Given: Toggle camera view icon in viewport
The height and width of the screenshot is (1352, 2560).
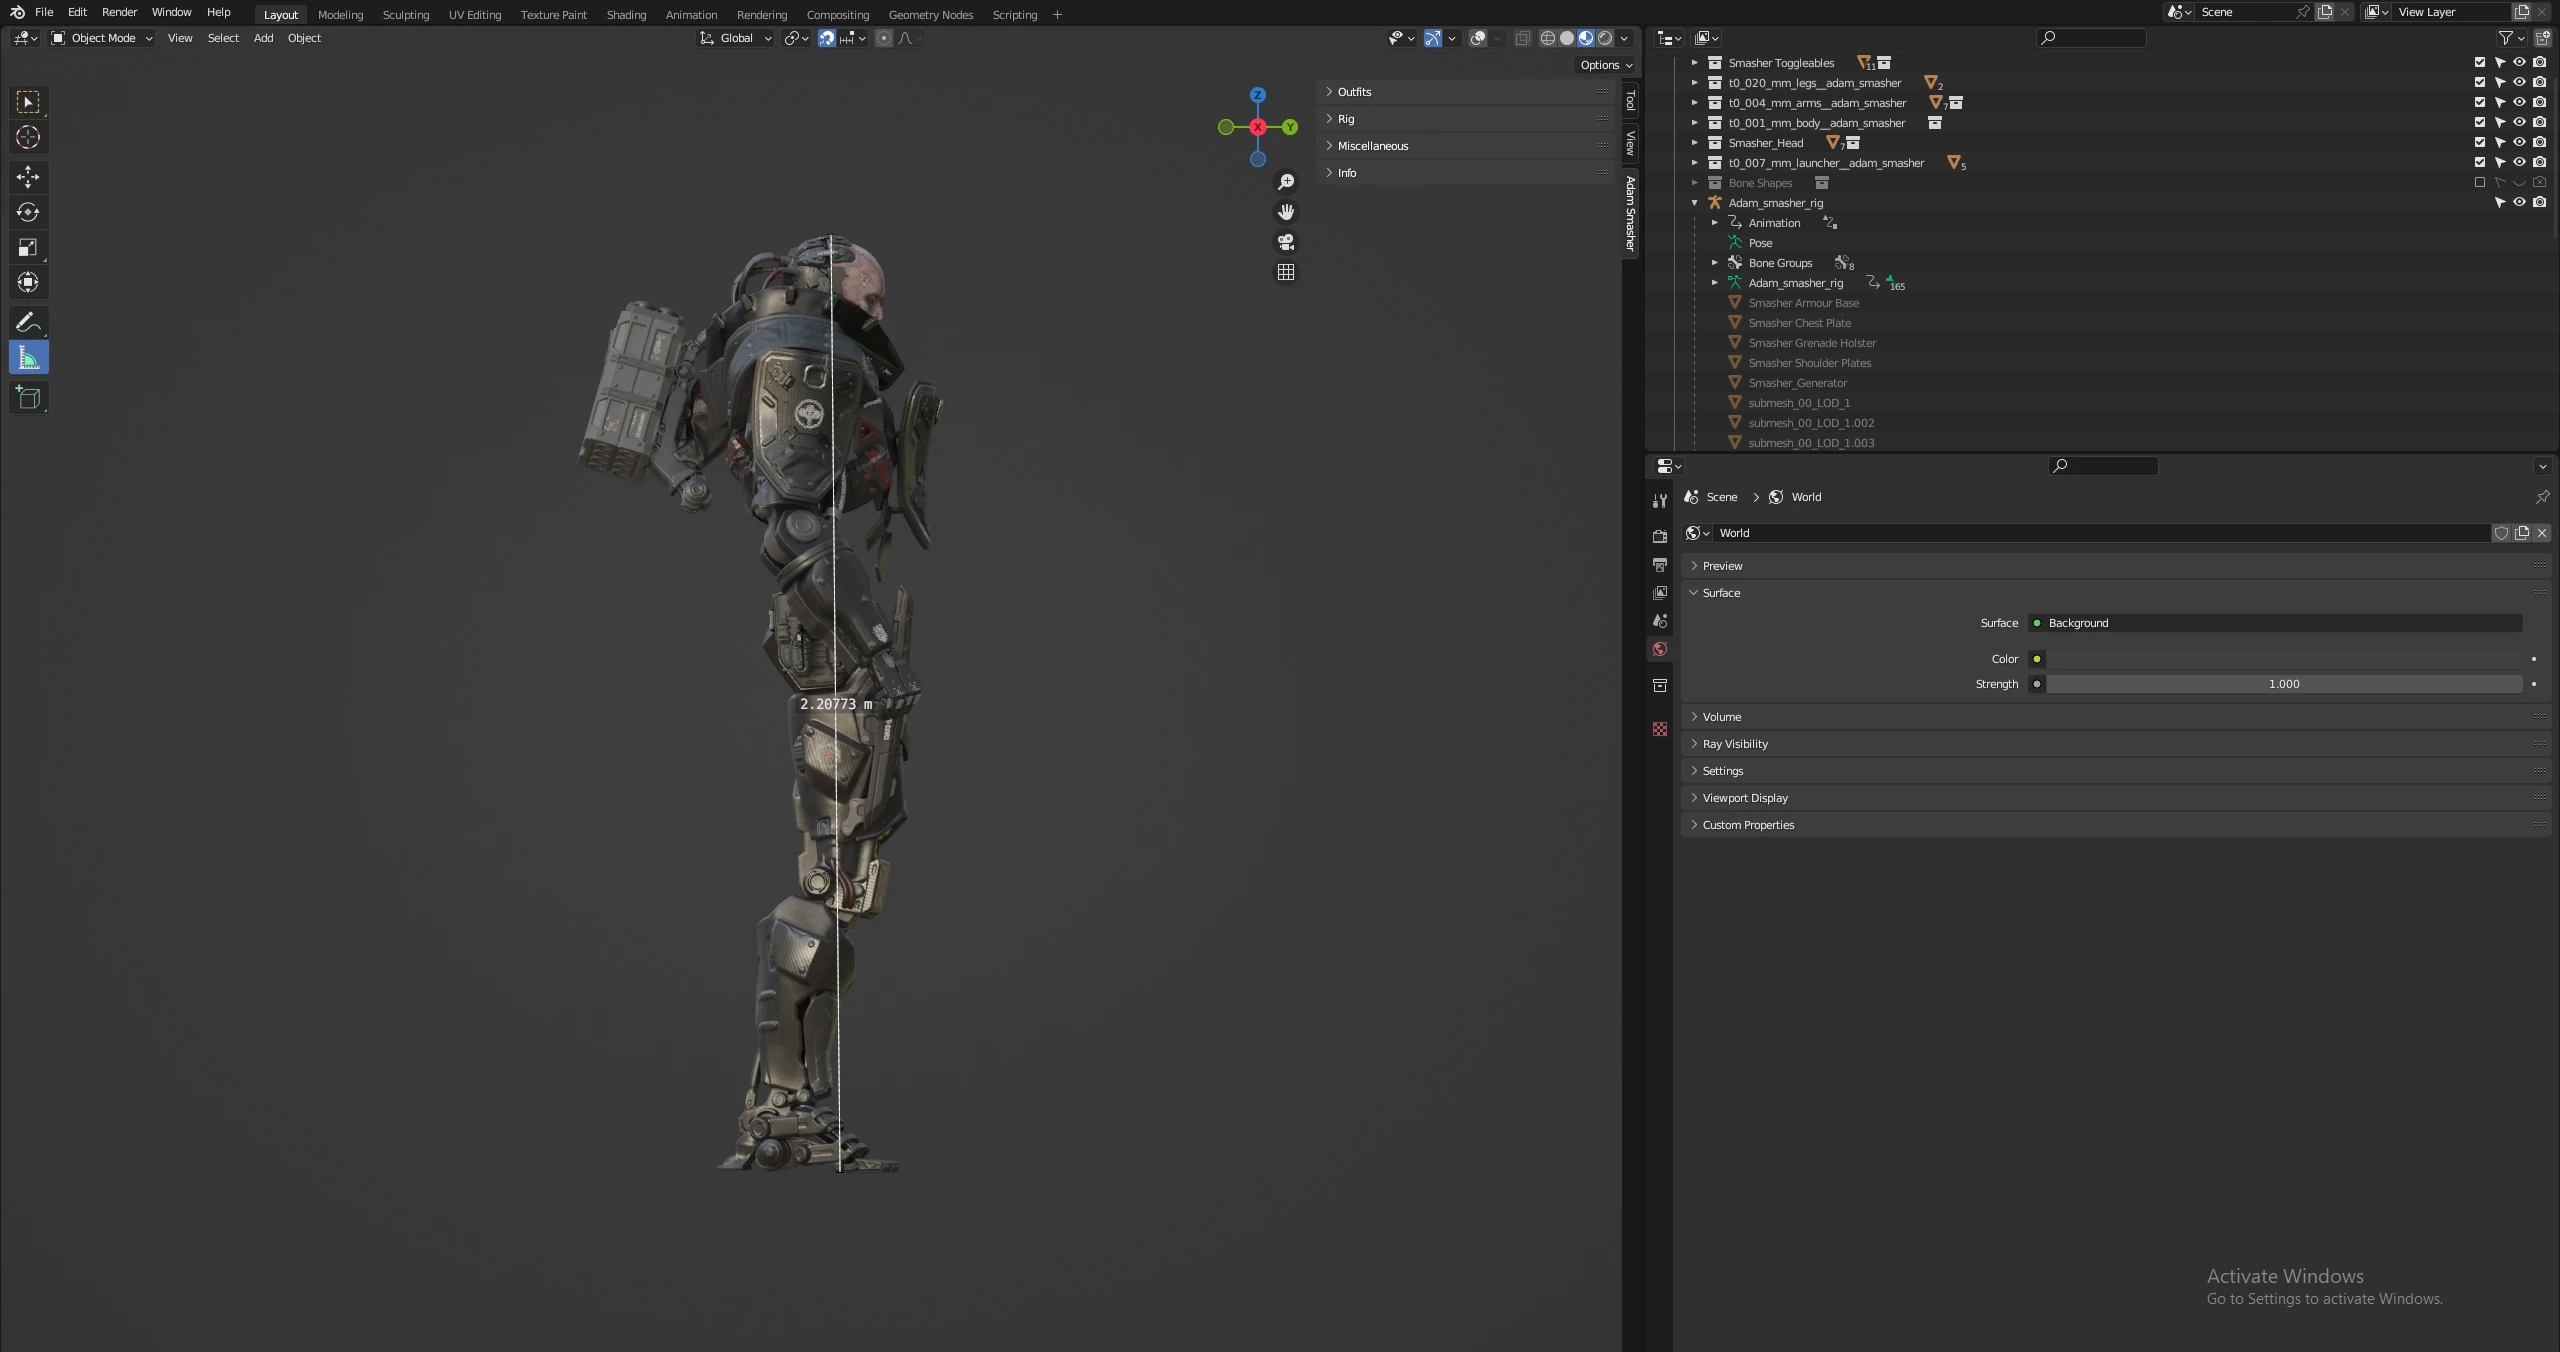Looking at the screenshot, I should 1286,242.
